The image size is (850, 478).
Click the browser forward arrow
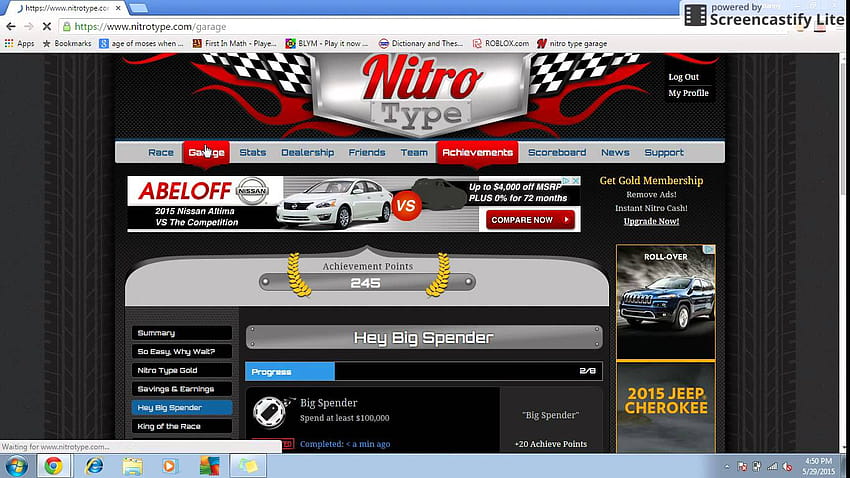[x=29, y=26]
